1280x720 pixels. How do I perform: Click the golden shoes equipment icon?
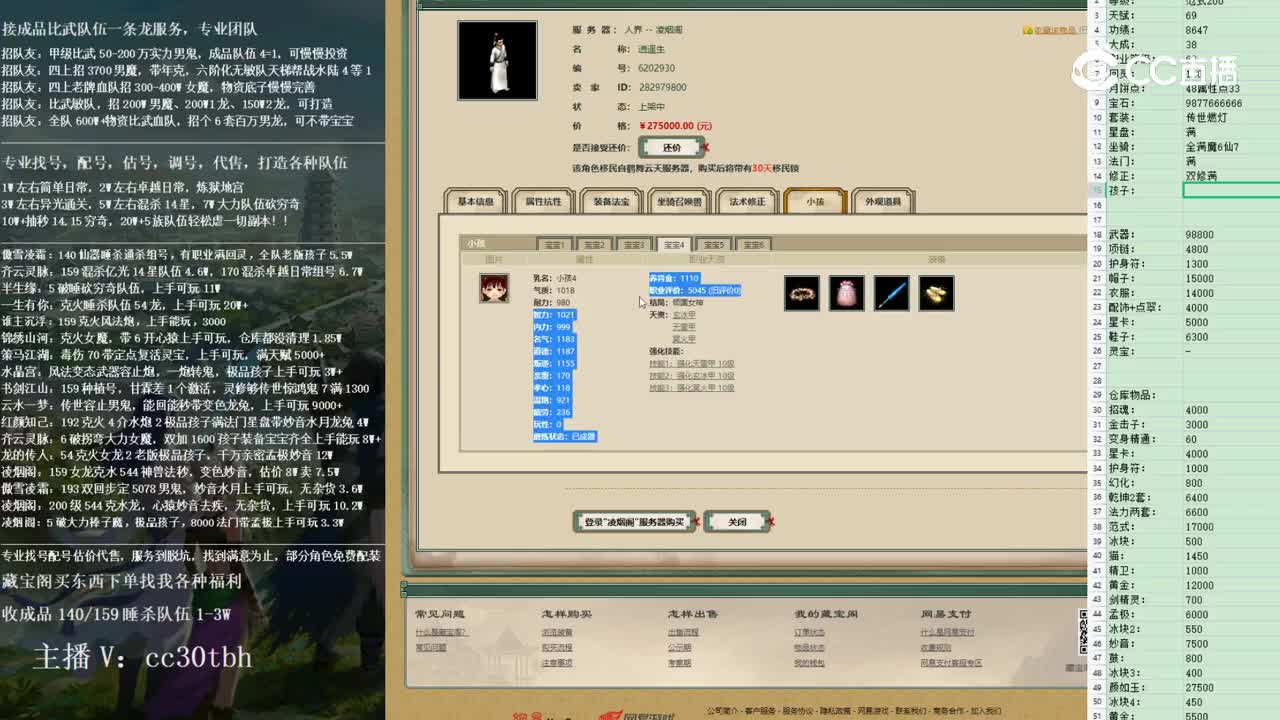[x=936, y=293]
